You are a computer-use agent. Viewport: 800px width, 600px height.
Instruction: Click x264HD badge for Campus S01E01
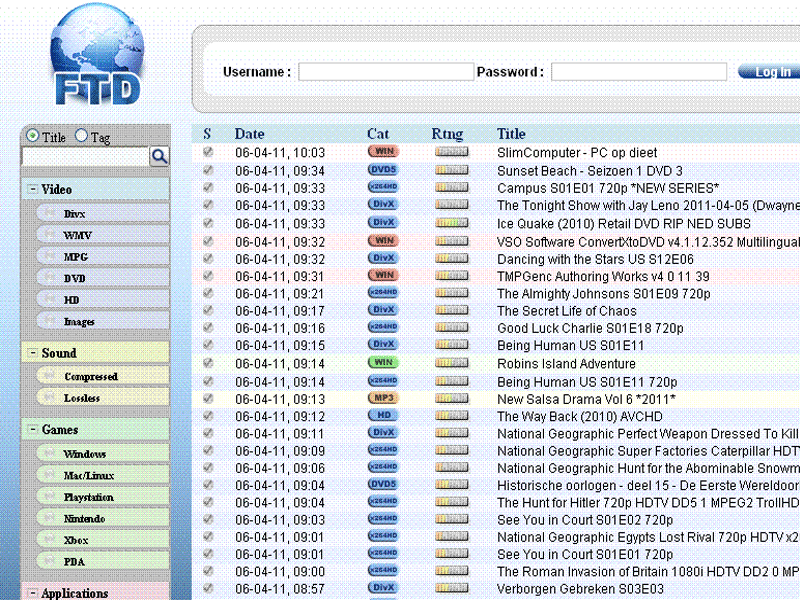pos(383,187)
